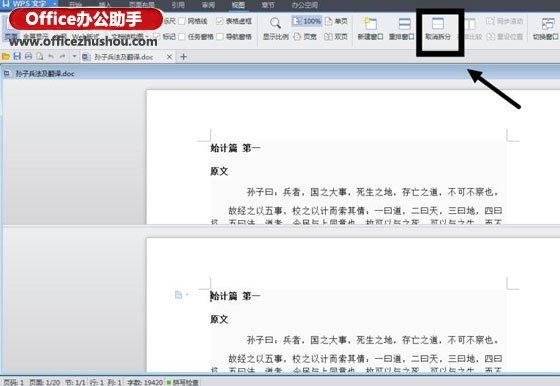
Task: Click heading 始计篇 第一 in the upper pane
Action: click(235, 147)
